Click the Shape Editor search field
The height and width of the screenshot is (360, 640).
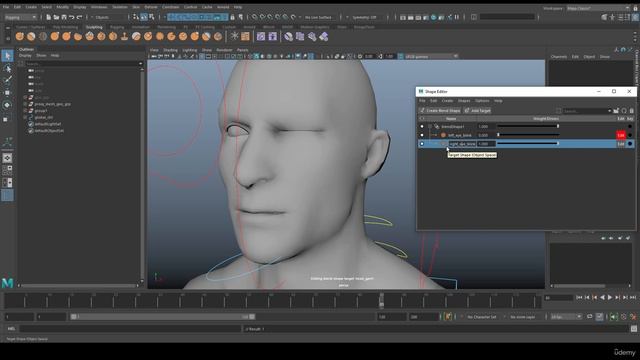coord(587,111)
